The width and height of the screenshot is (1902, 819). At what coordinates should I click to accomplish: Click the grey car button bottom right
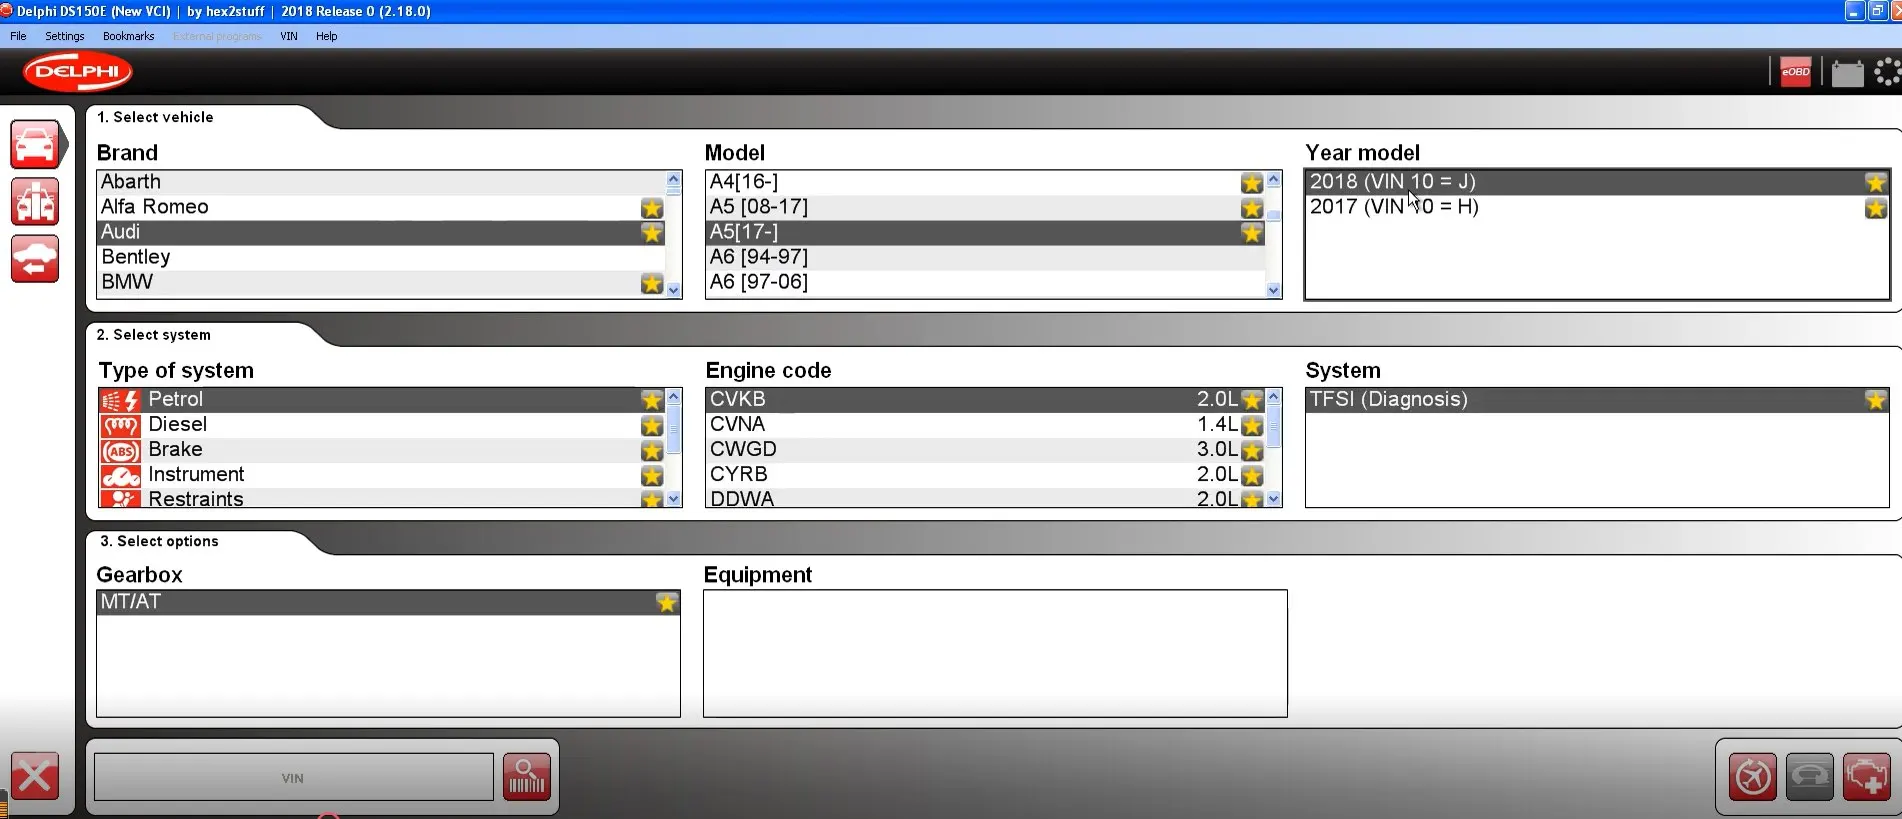(1810, 777)
